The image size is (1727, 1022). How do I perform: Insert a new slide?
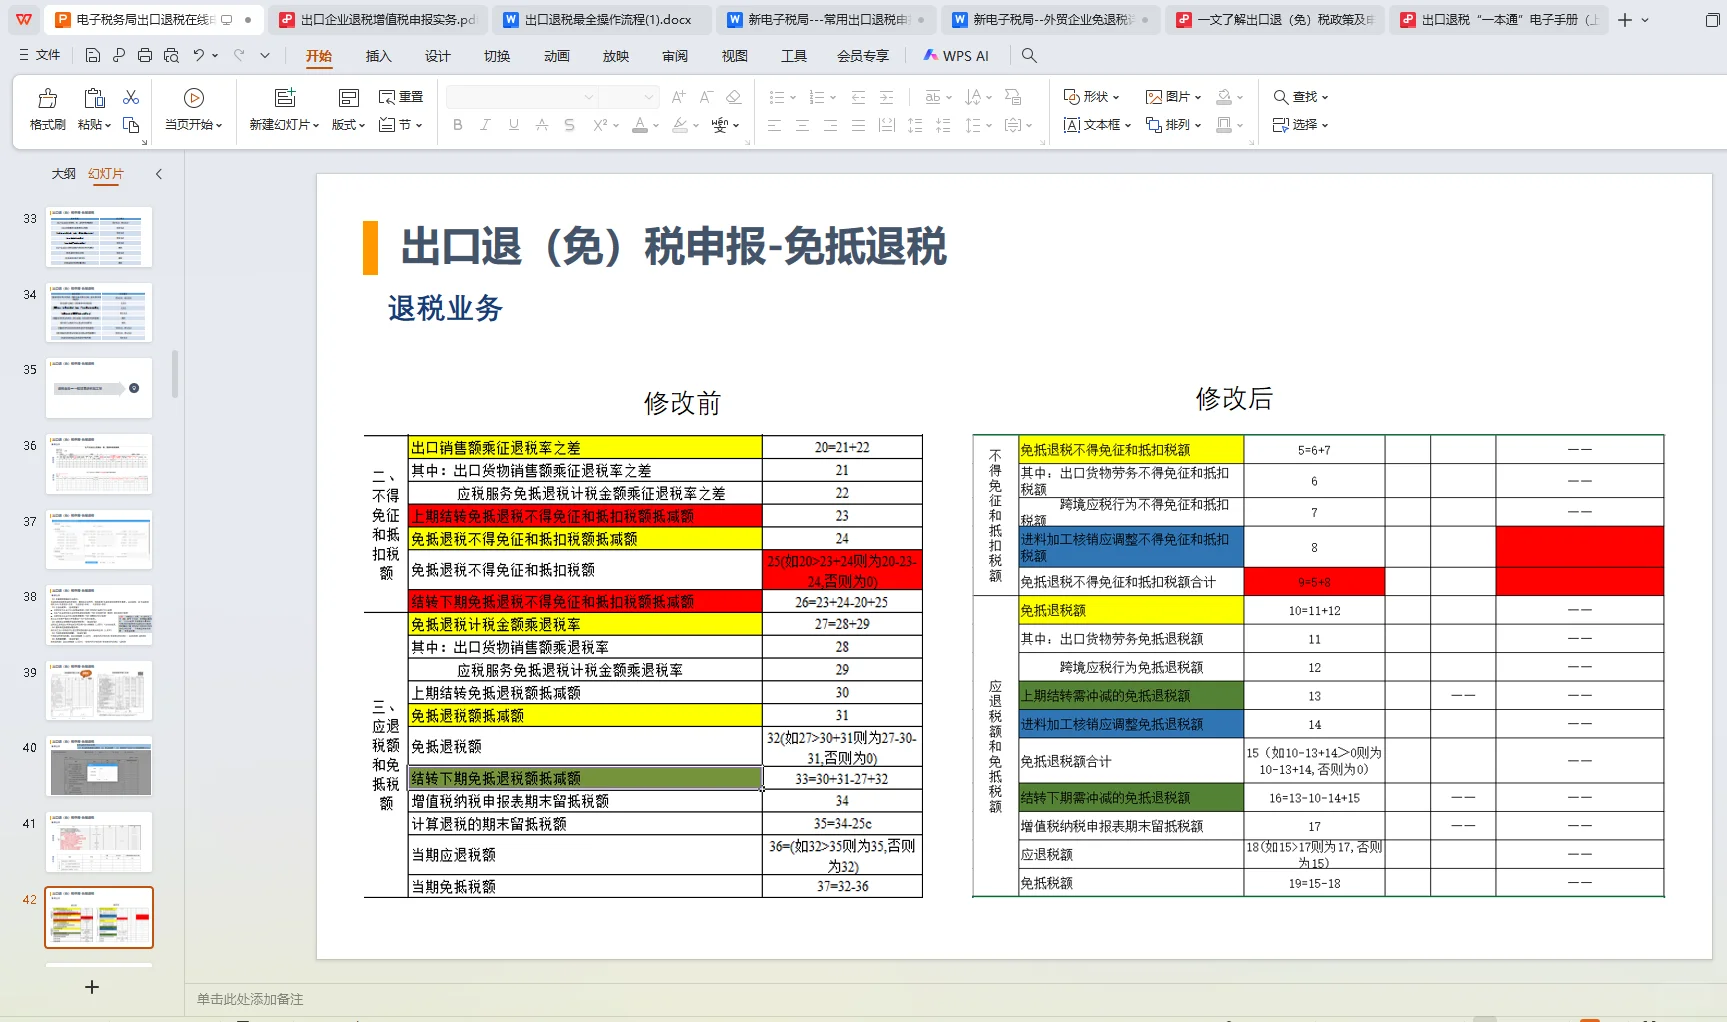tap(284, 108)
